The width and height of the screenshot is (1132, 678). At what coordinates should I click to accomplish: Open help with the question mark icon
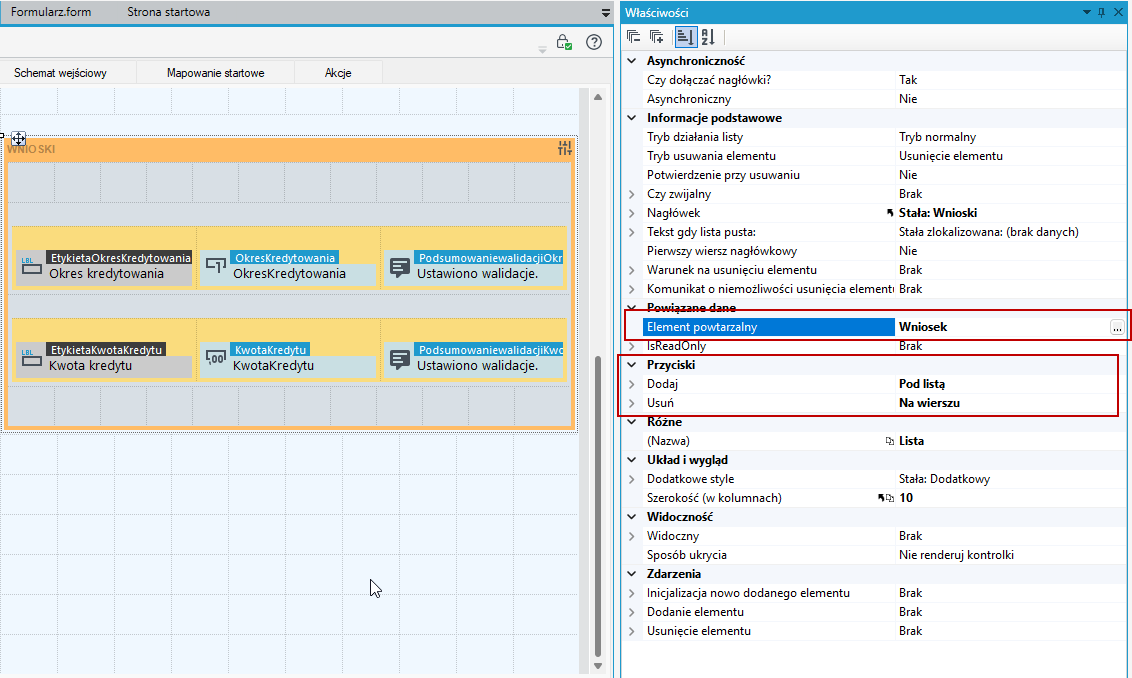point(593,43)
